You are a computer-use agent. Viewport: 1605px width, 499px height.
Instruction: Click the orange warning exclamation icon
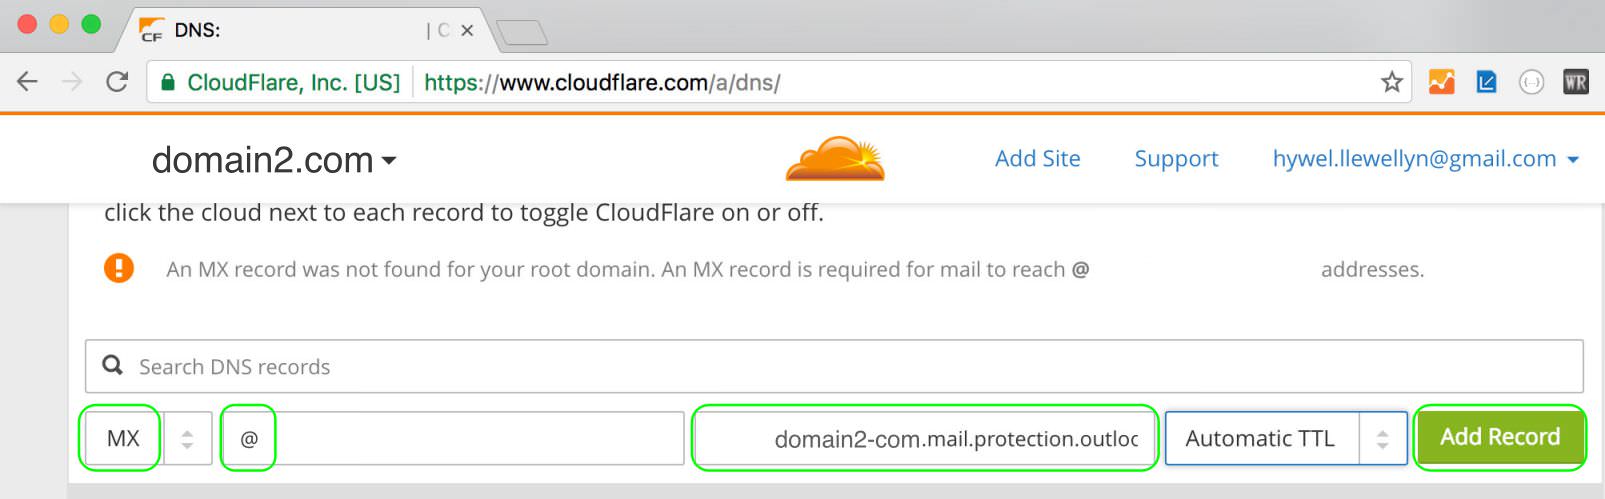119,268
